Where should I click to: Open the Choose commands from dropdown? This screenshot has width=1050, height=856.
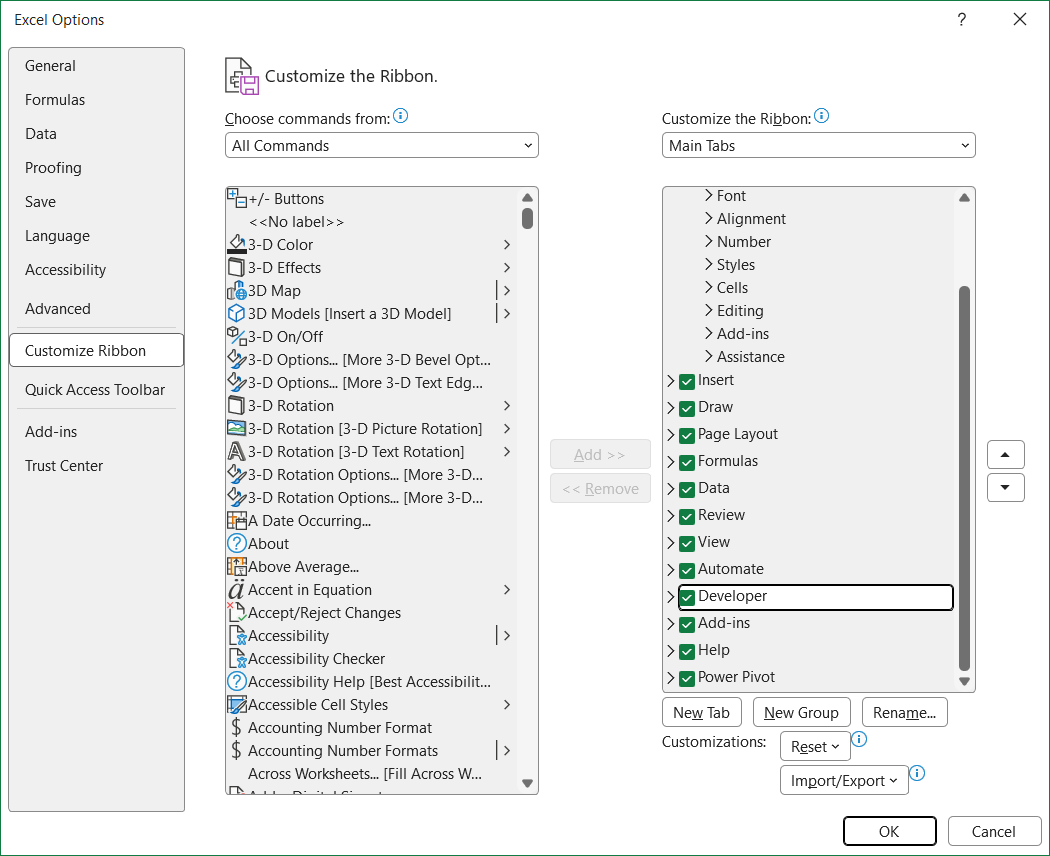click(381, 145)
